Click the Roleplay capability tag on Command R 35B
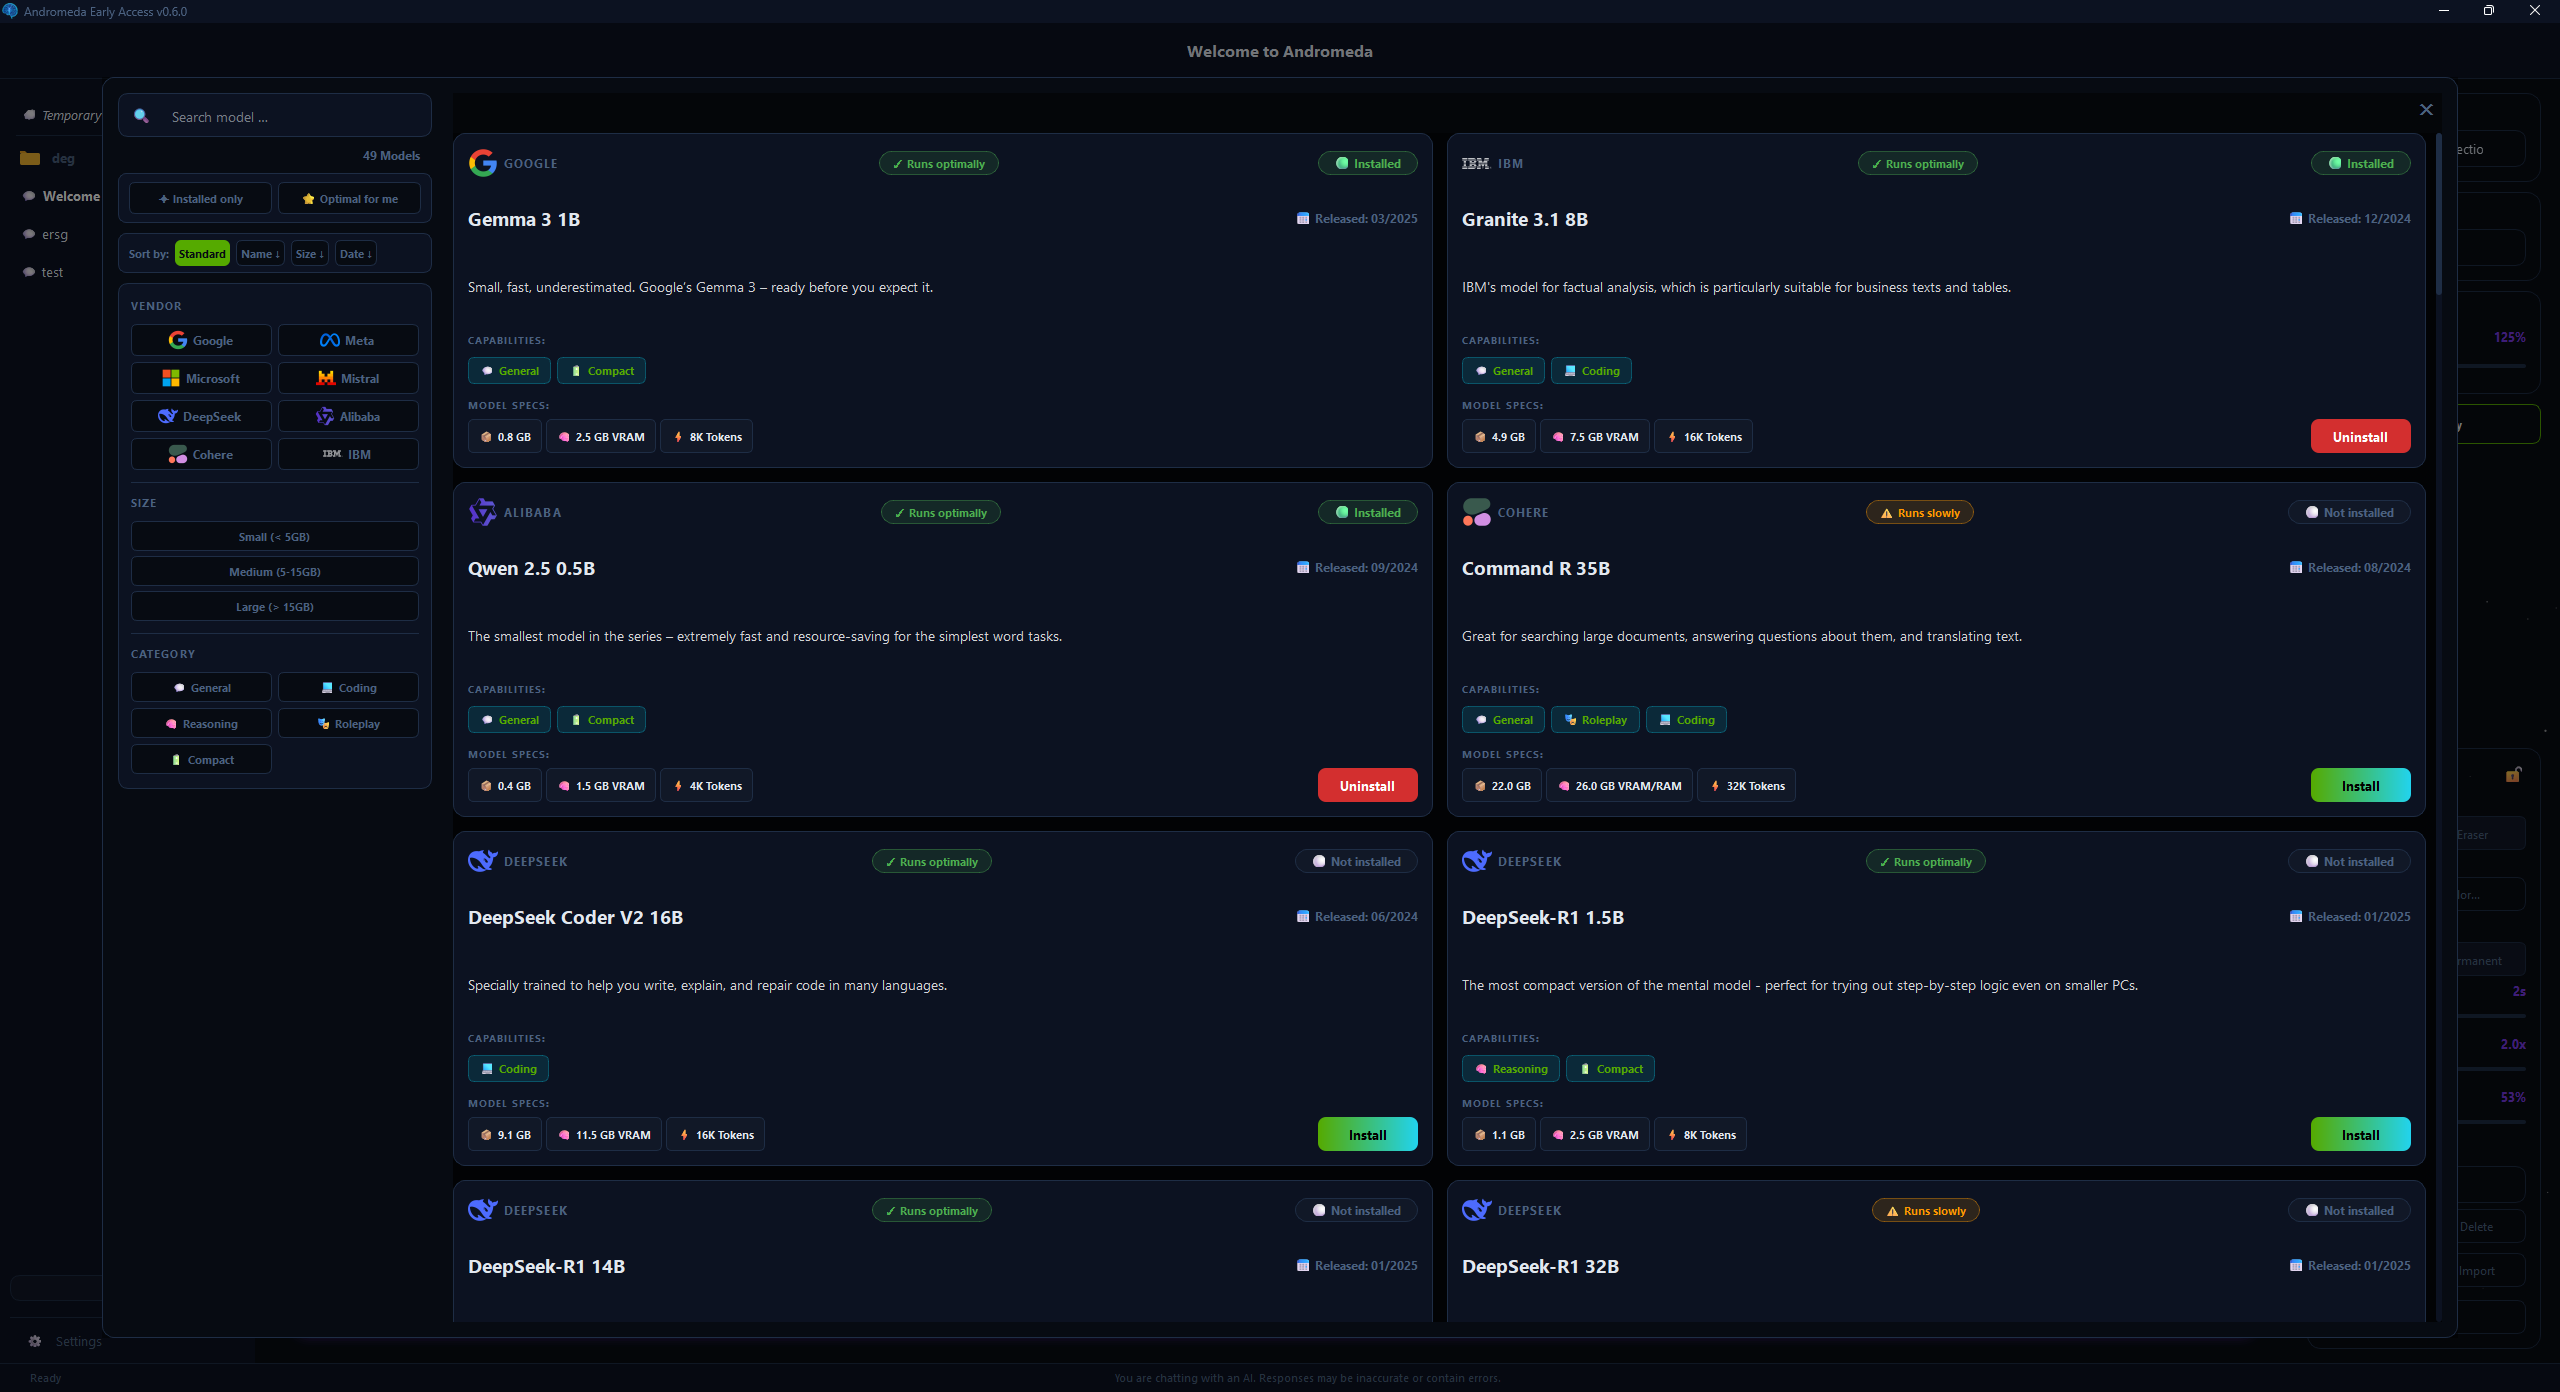2560x1392 pixels. [x=1595, y=720]
